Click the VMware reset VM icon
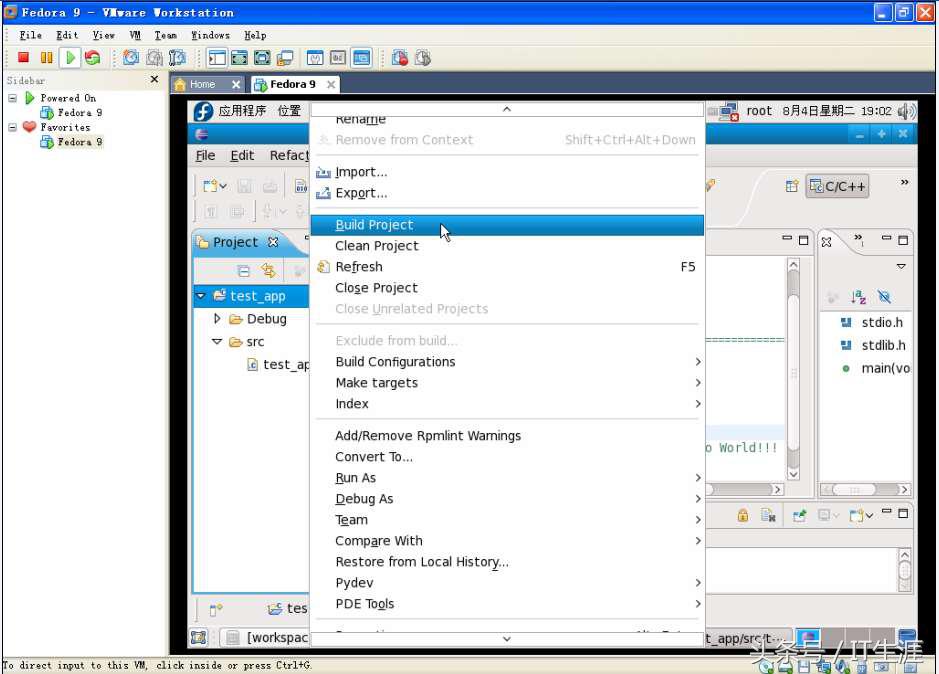This screenshot has width=939, height=674. click(x=92, y=58)
